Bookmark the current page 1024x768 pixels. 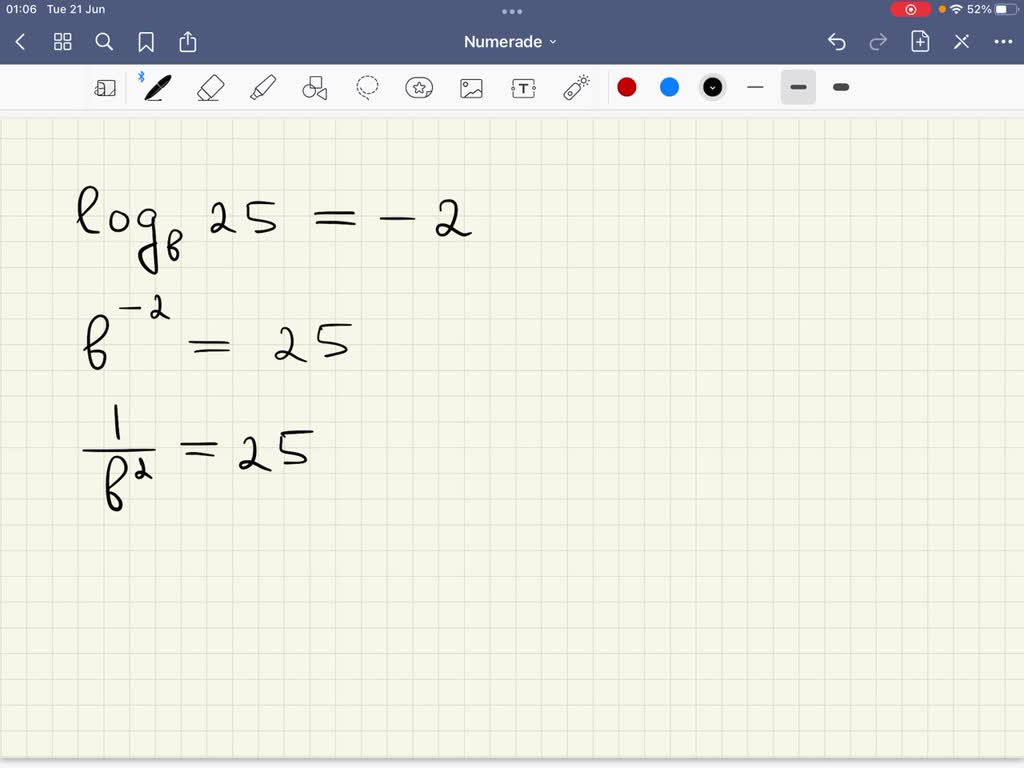(x=146, y=42)
